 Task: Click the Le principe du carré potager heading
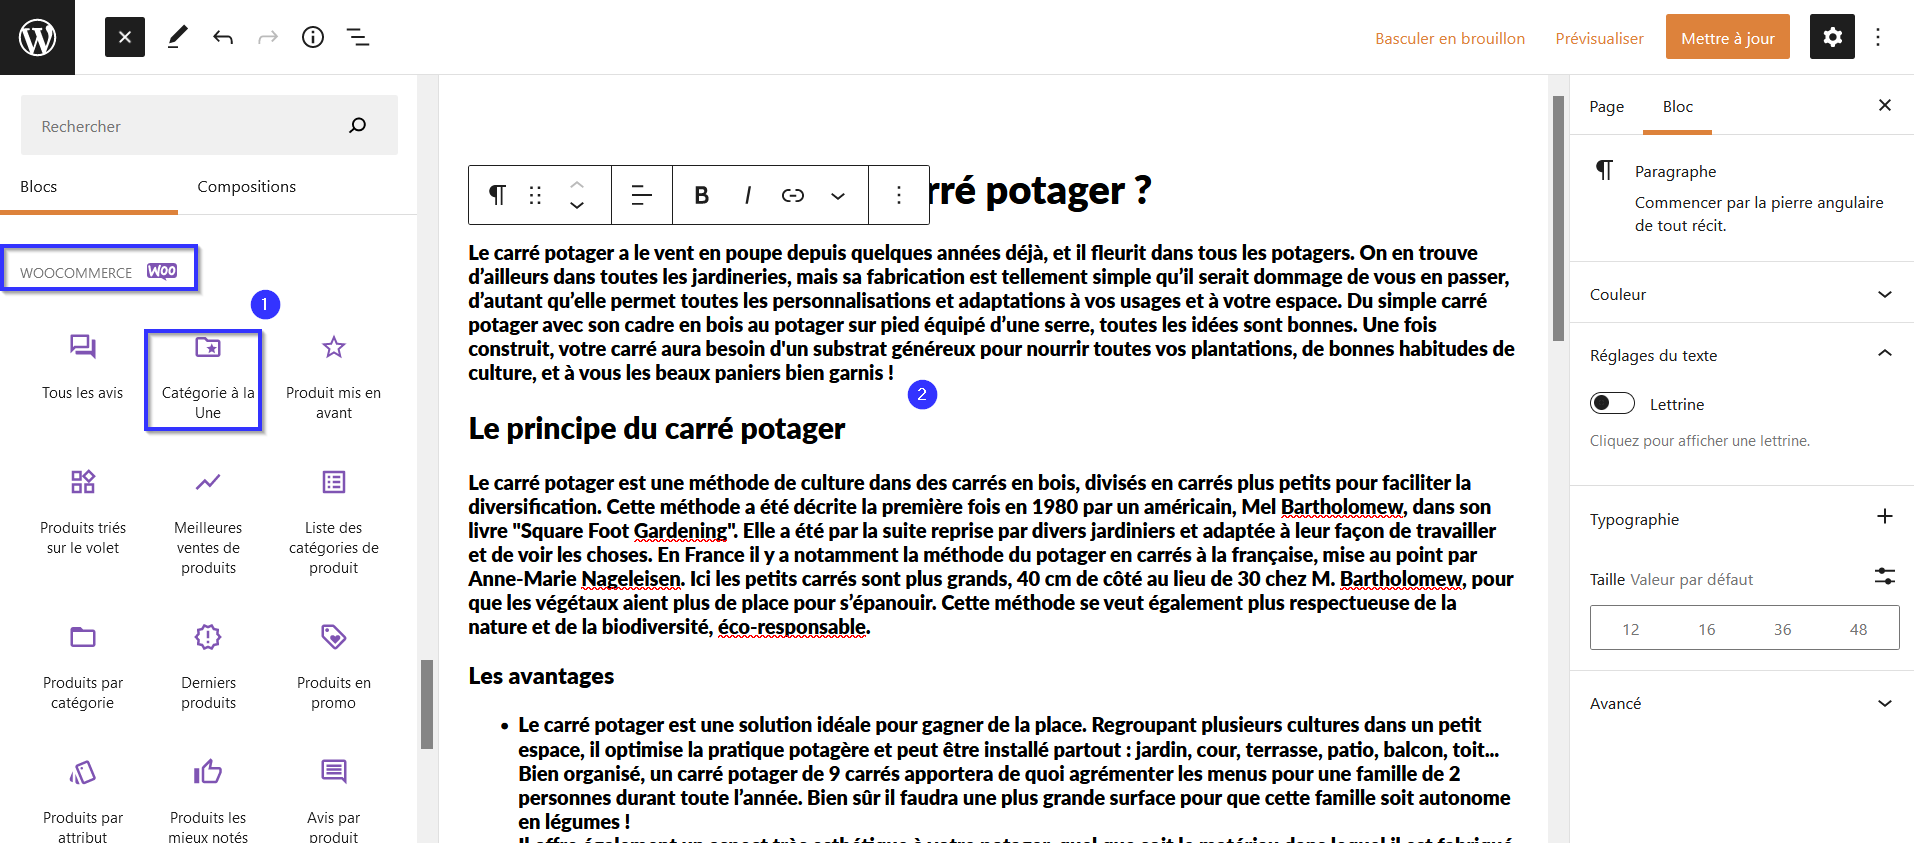click(657, 429)
